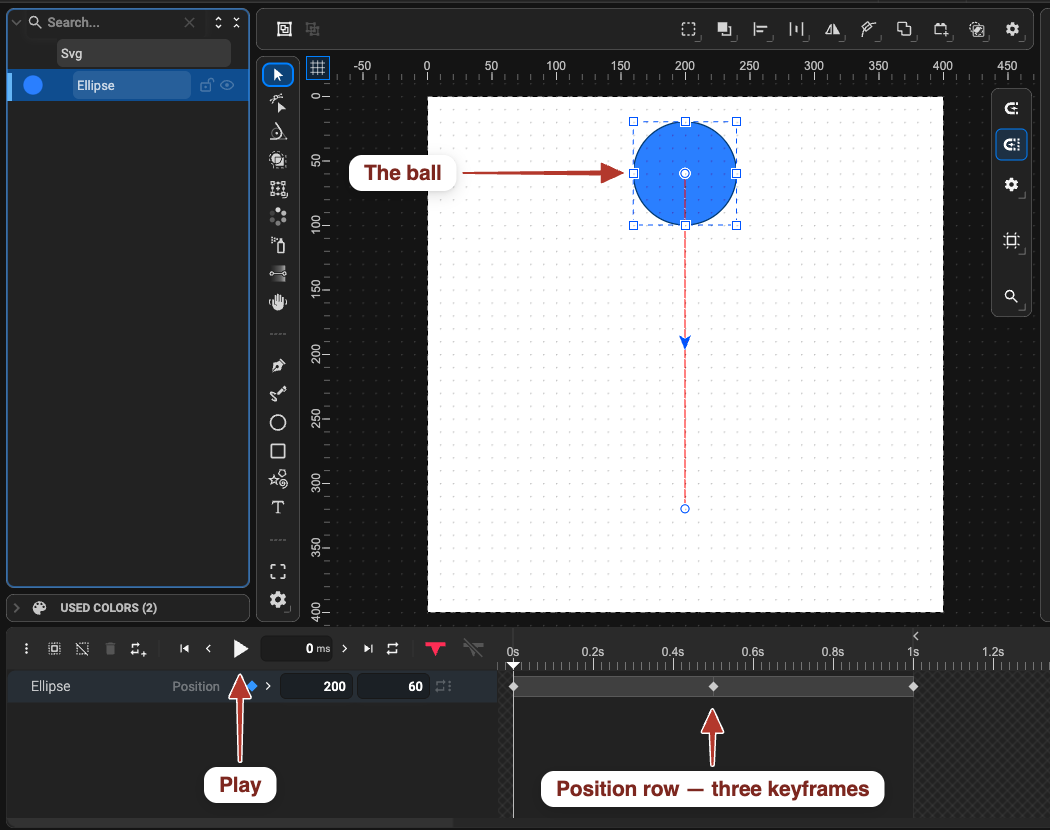Collapse the layers panel chevron beside search
The width and height of the screenshot is (1050, 830).
click(x=16, y=22)
